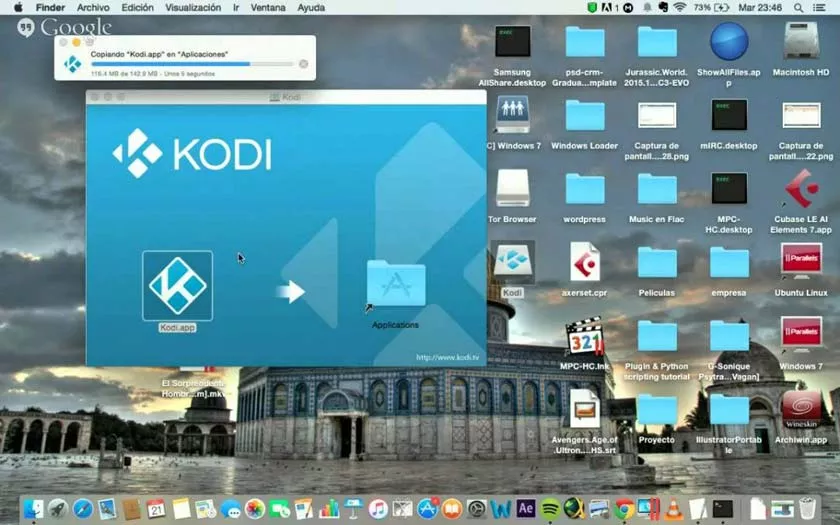Open Calendar from the Dock
This screenshot has width=840, height=525.
[156, 508]
